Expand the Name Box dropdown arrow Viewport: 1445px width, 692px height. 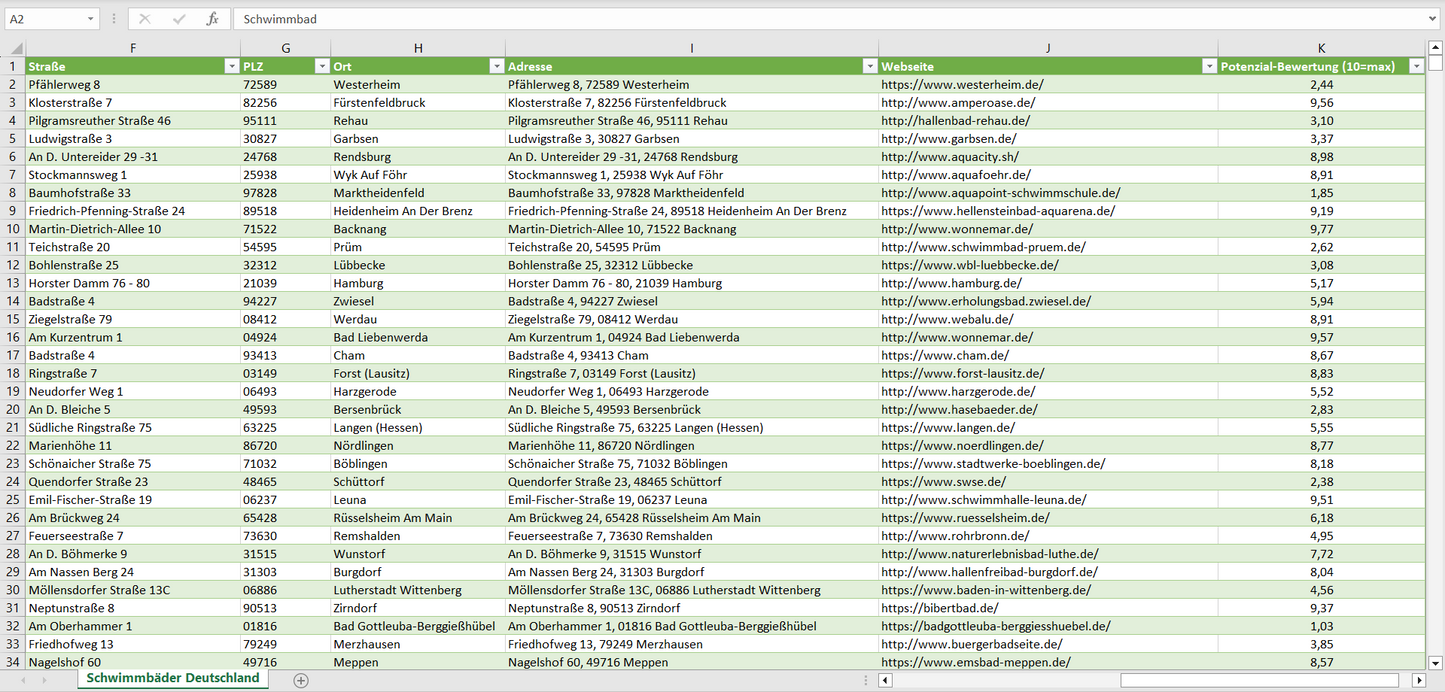point(91,19)
